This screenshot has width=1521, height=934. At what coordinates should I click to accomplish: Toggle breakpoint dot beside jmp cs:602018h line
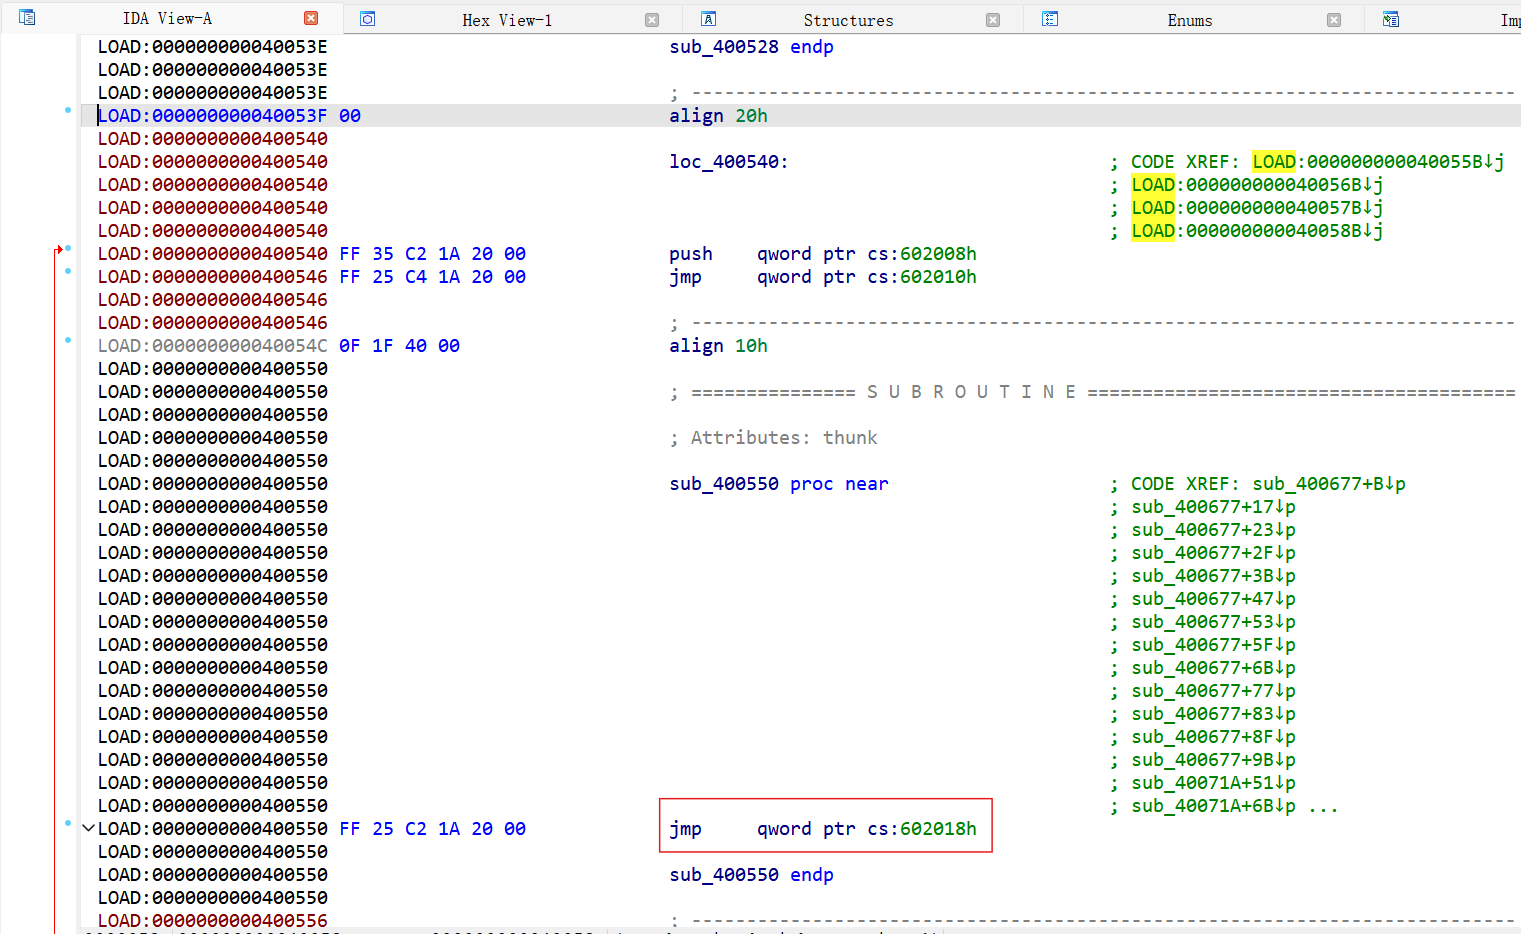click(x=68, y=823)
